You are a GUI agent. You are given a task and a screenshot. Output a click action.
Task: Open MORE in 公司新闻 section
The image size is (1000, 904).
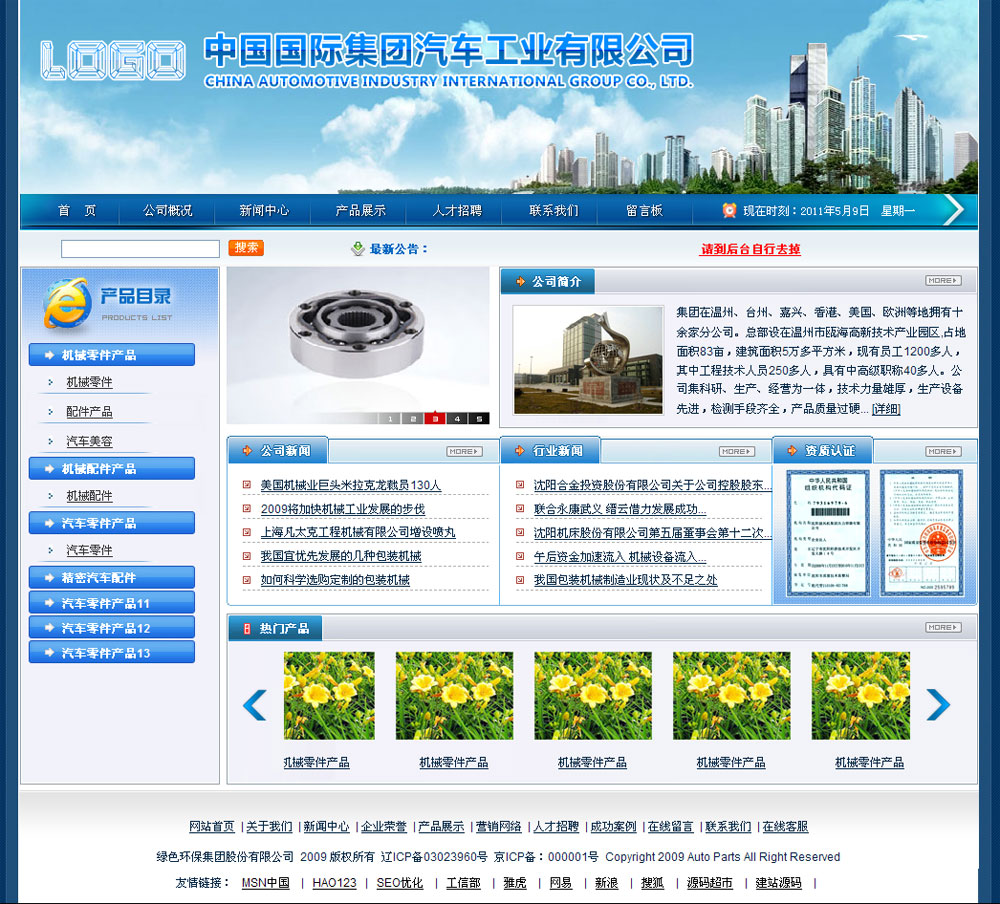coord(464,452)
